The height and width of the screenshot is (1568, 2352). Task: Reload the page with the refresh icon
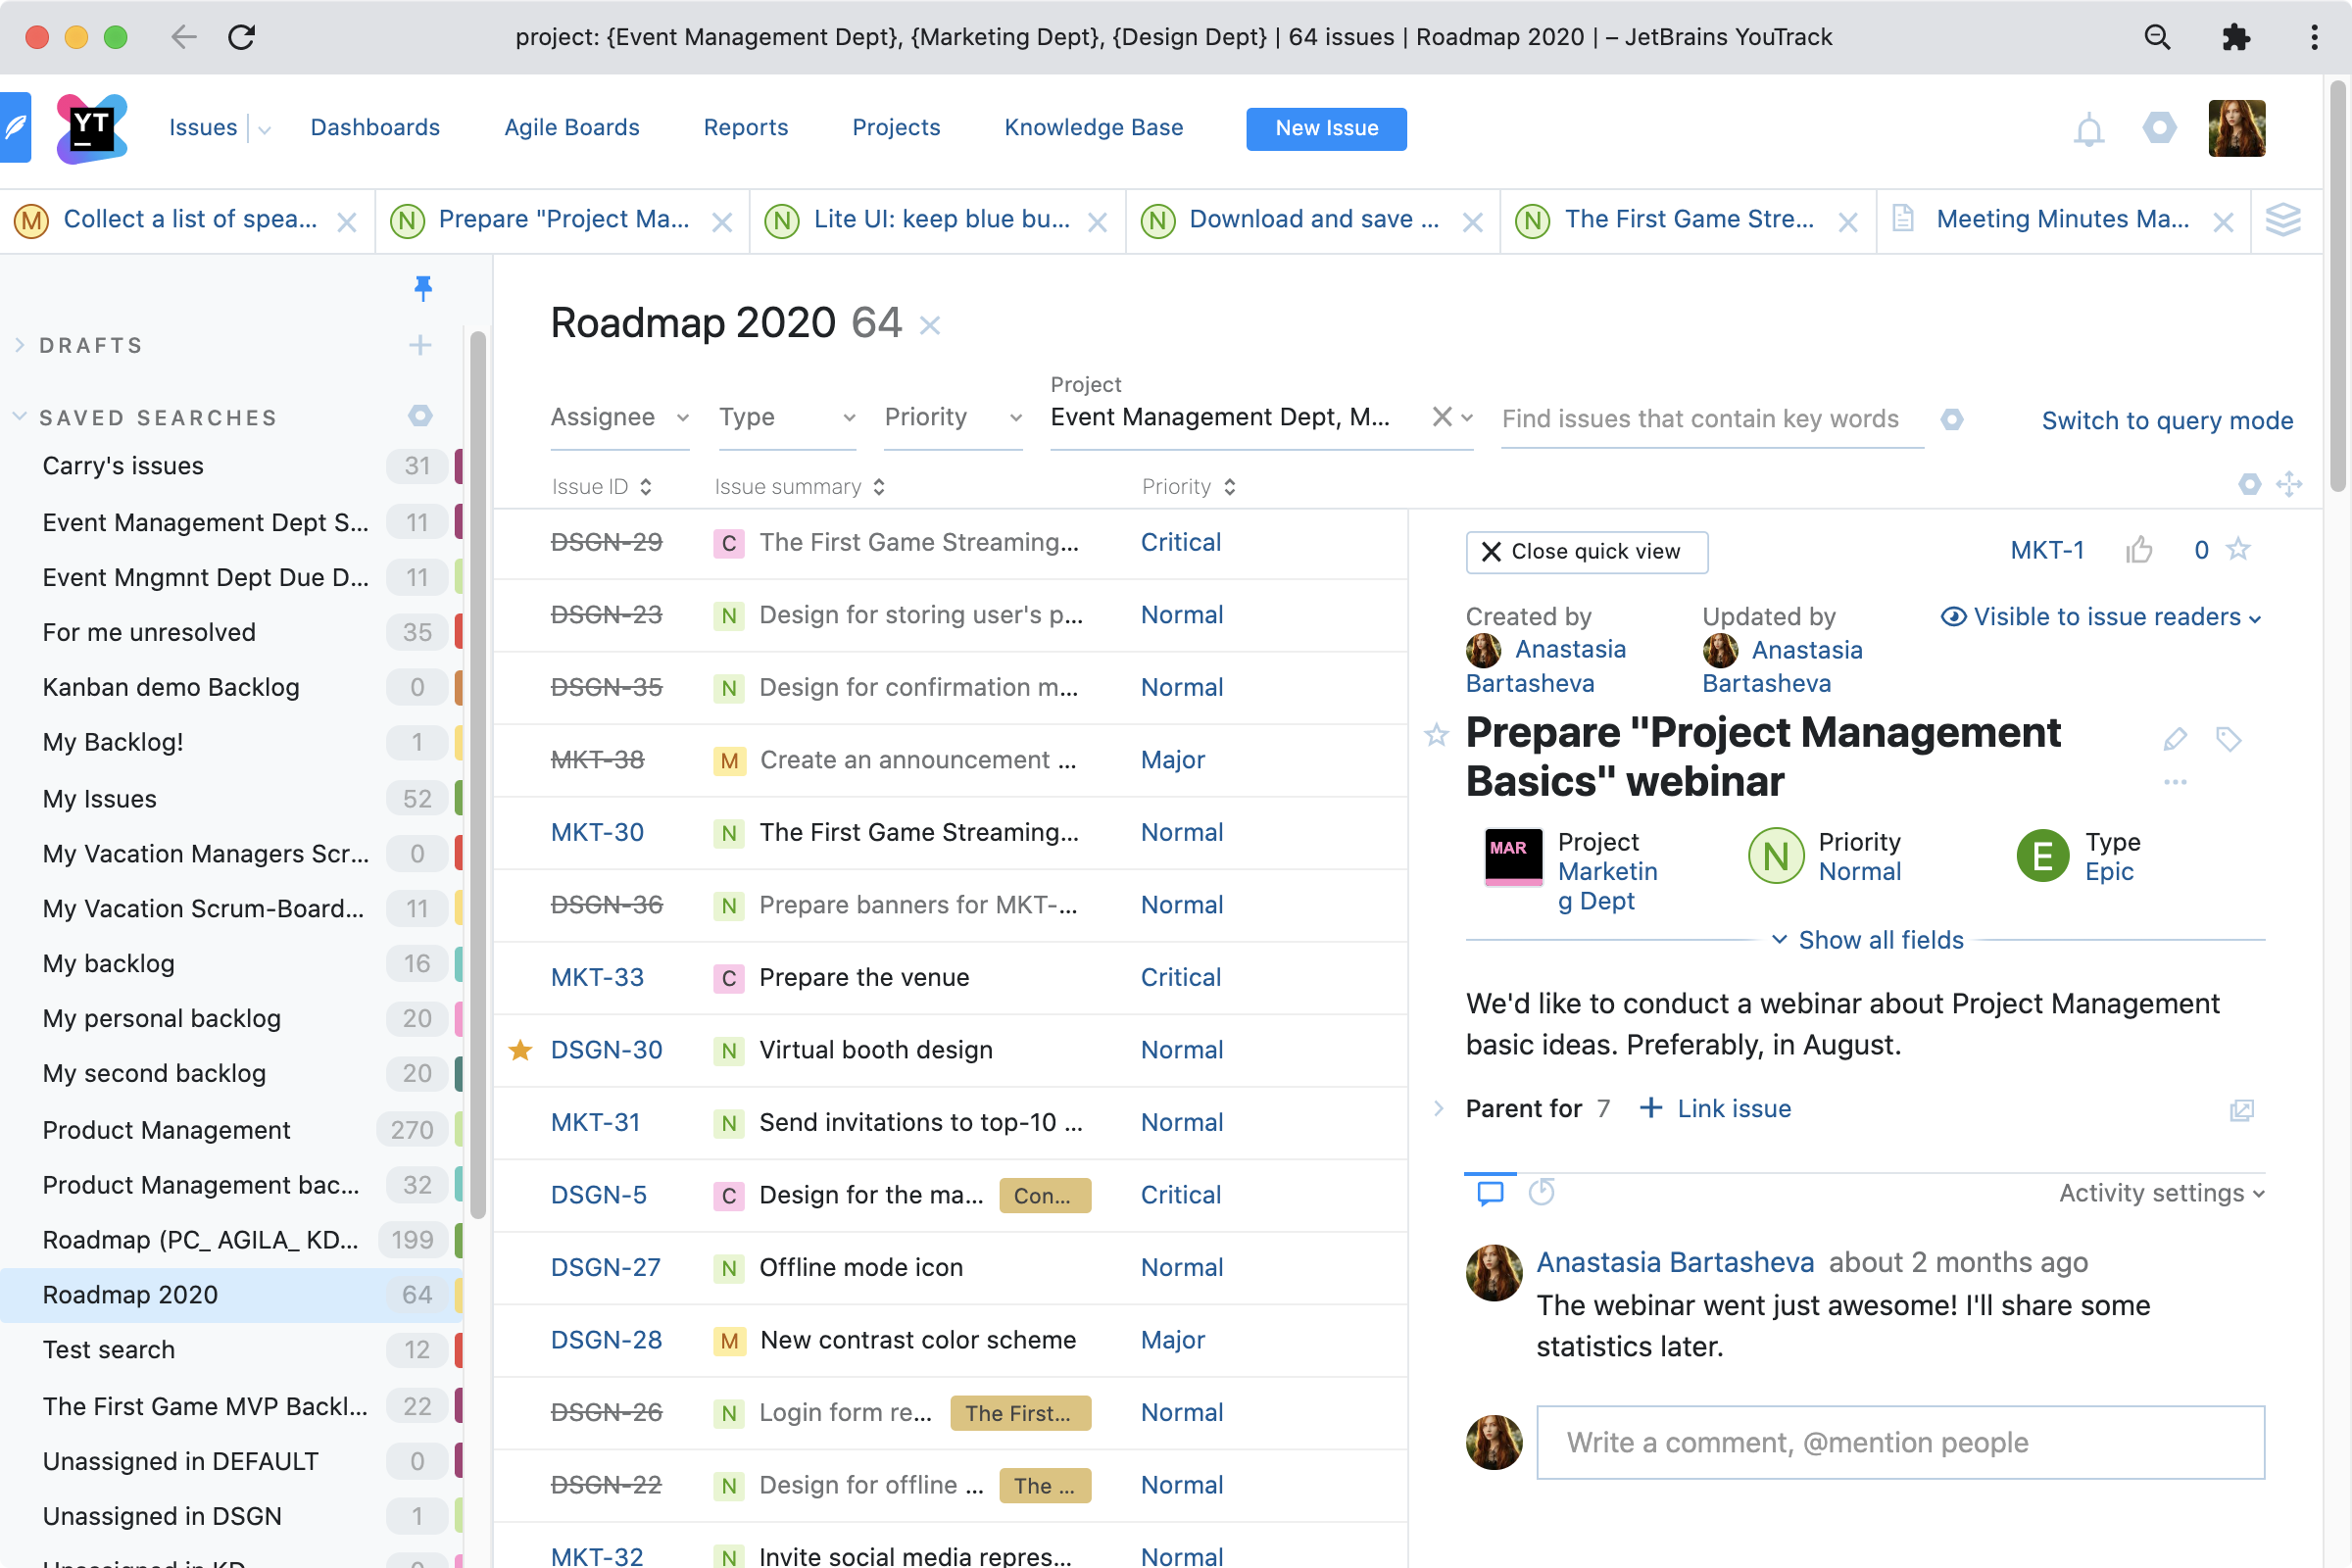(241, 37)
